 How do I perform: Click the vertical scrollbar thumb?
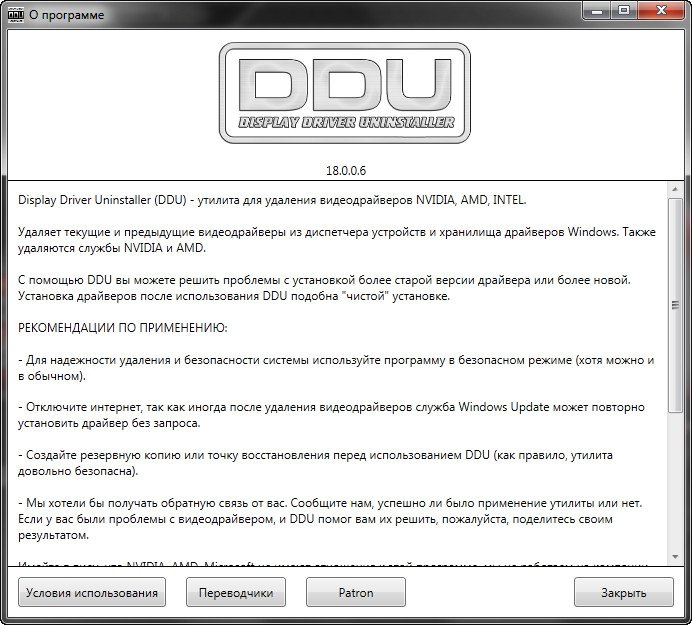click(676, 305)
